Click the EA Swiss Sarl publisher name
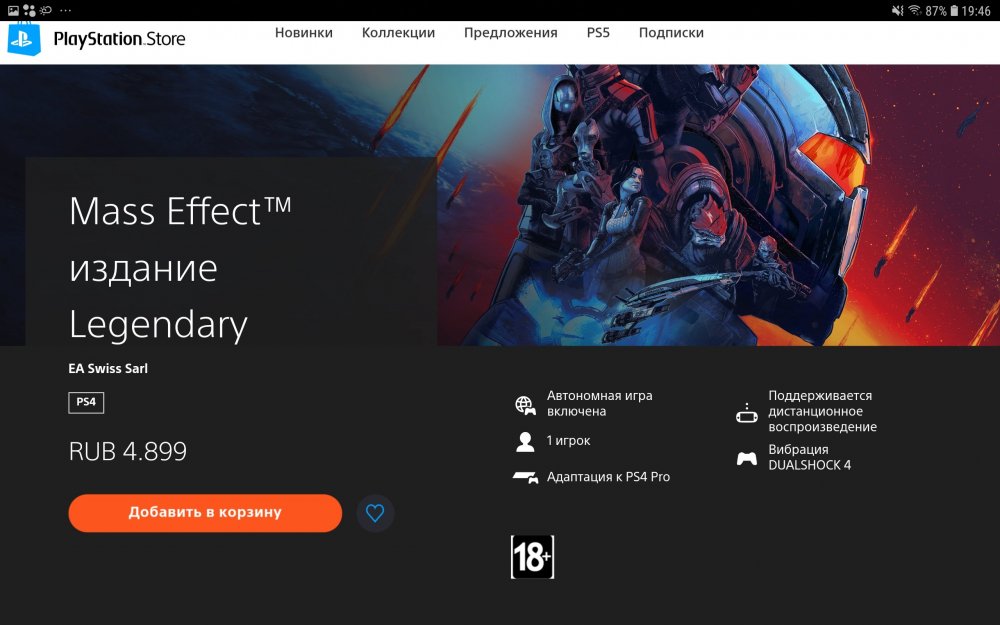1000x625 pixels. point(108,368)
